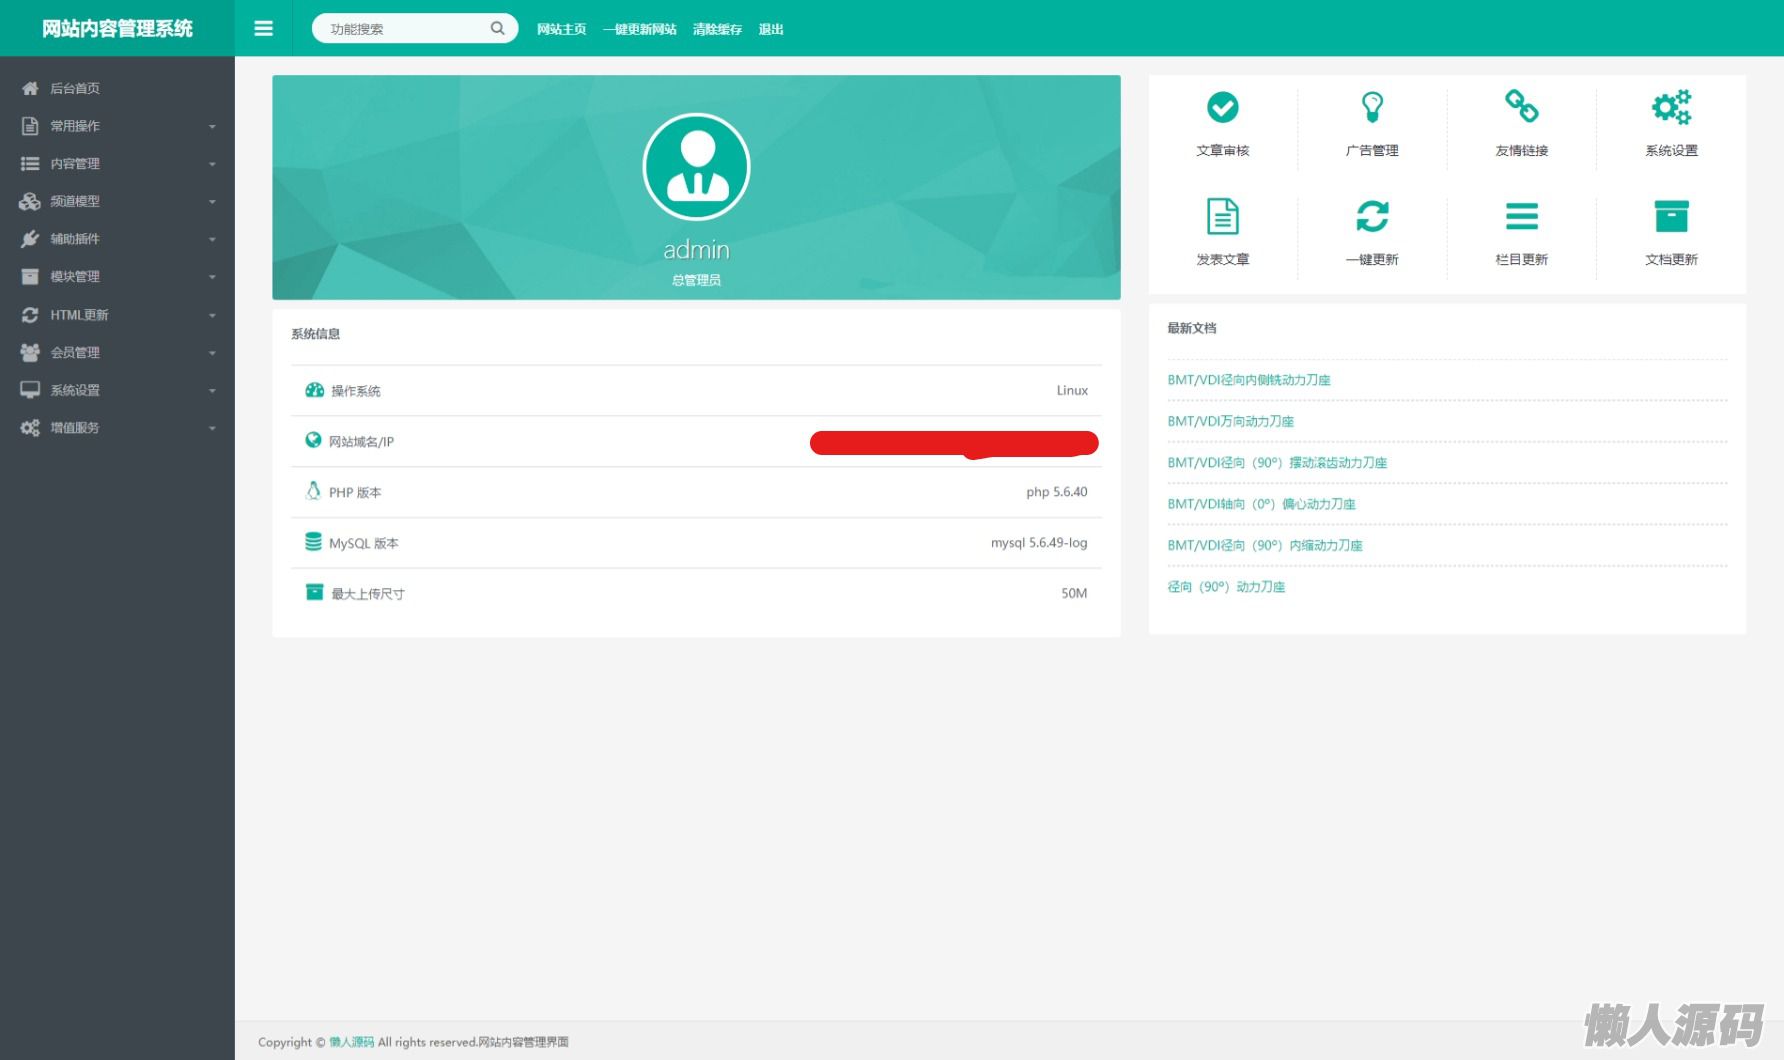
Task: Expand the 增值服务 dropdown arrow
Action: [x=212, y=429]
